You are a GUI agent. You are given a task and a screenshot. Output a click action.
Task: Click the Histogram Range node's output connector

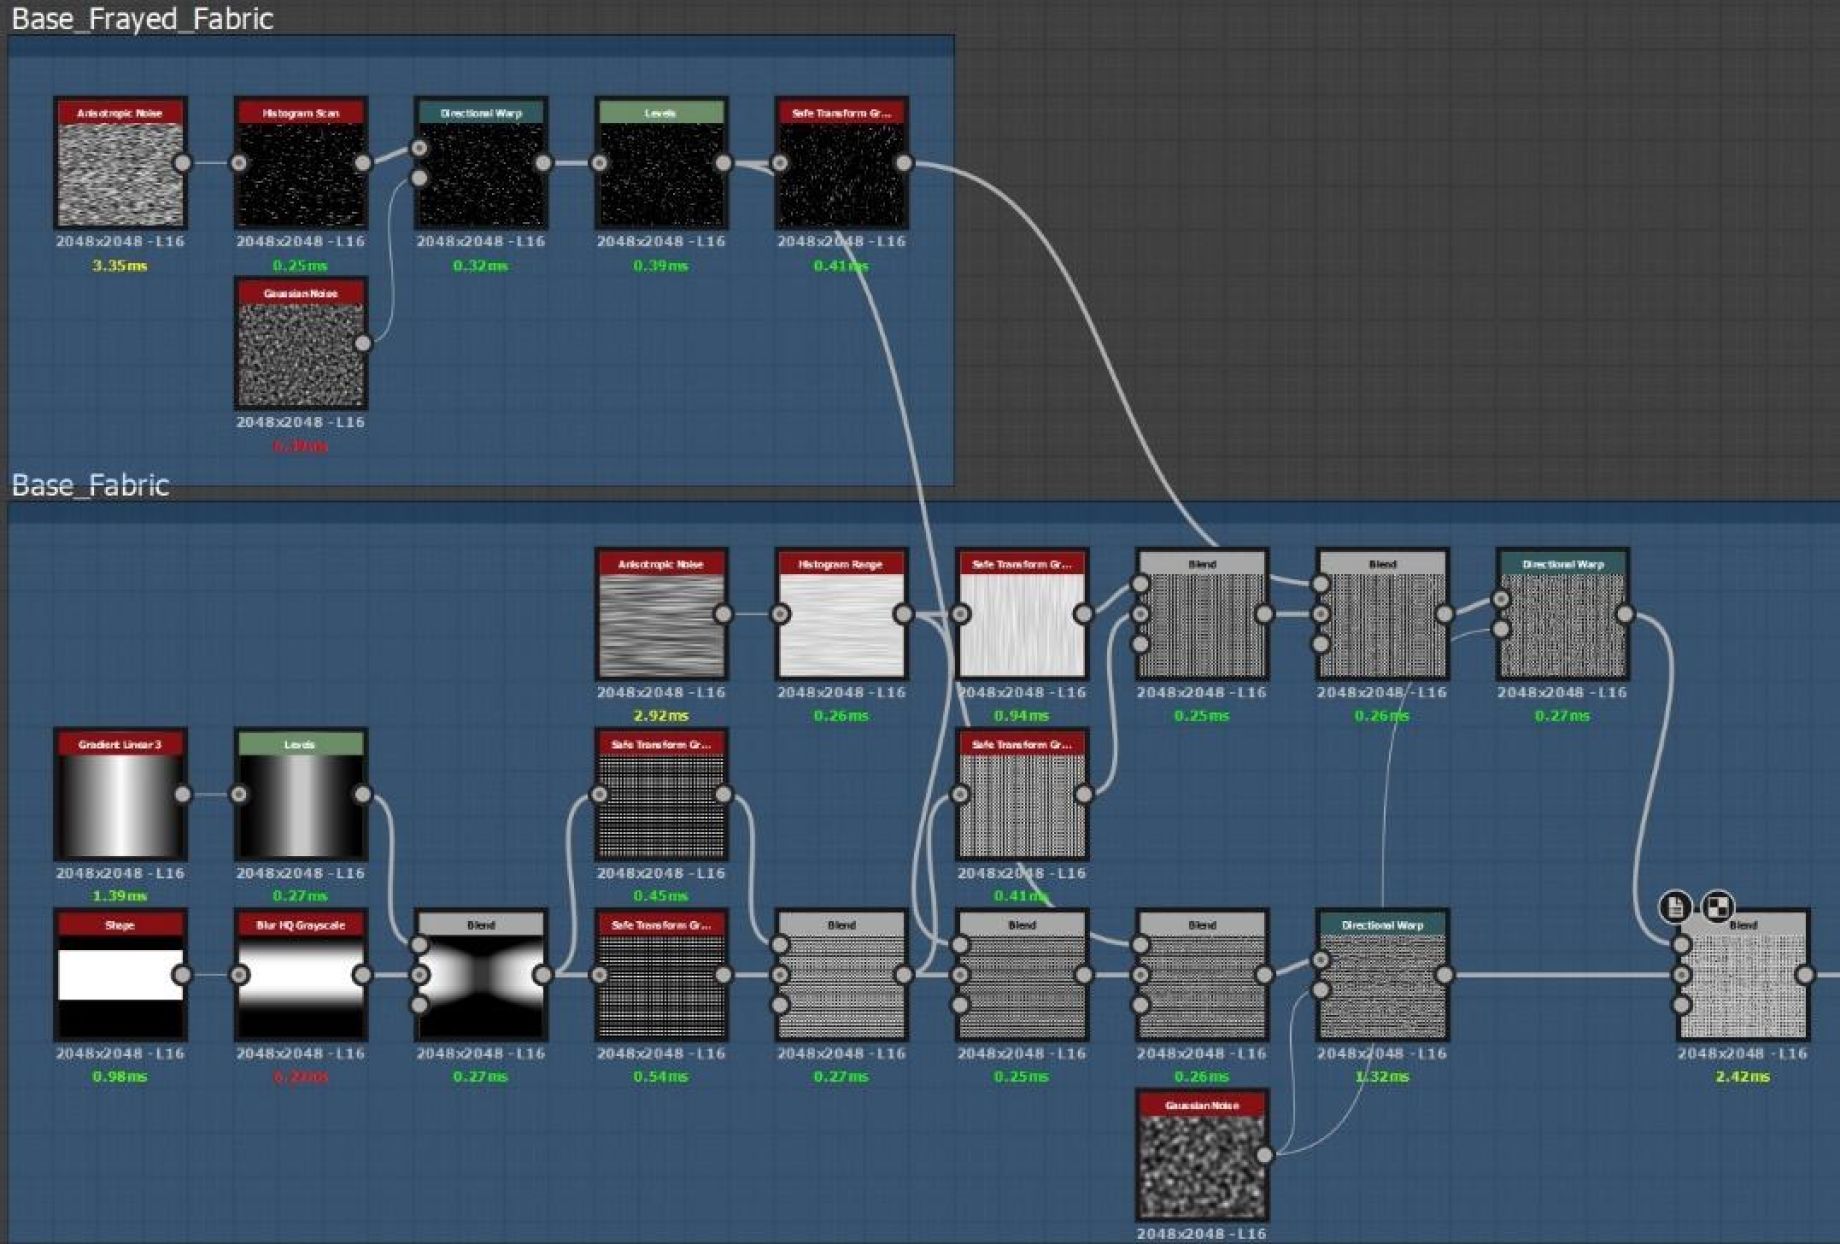[903, 614]
